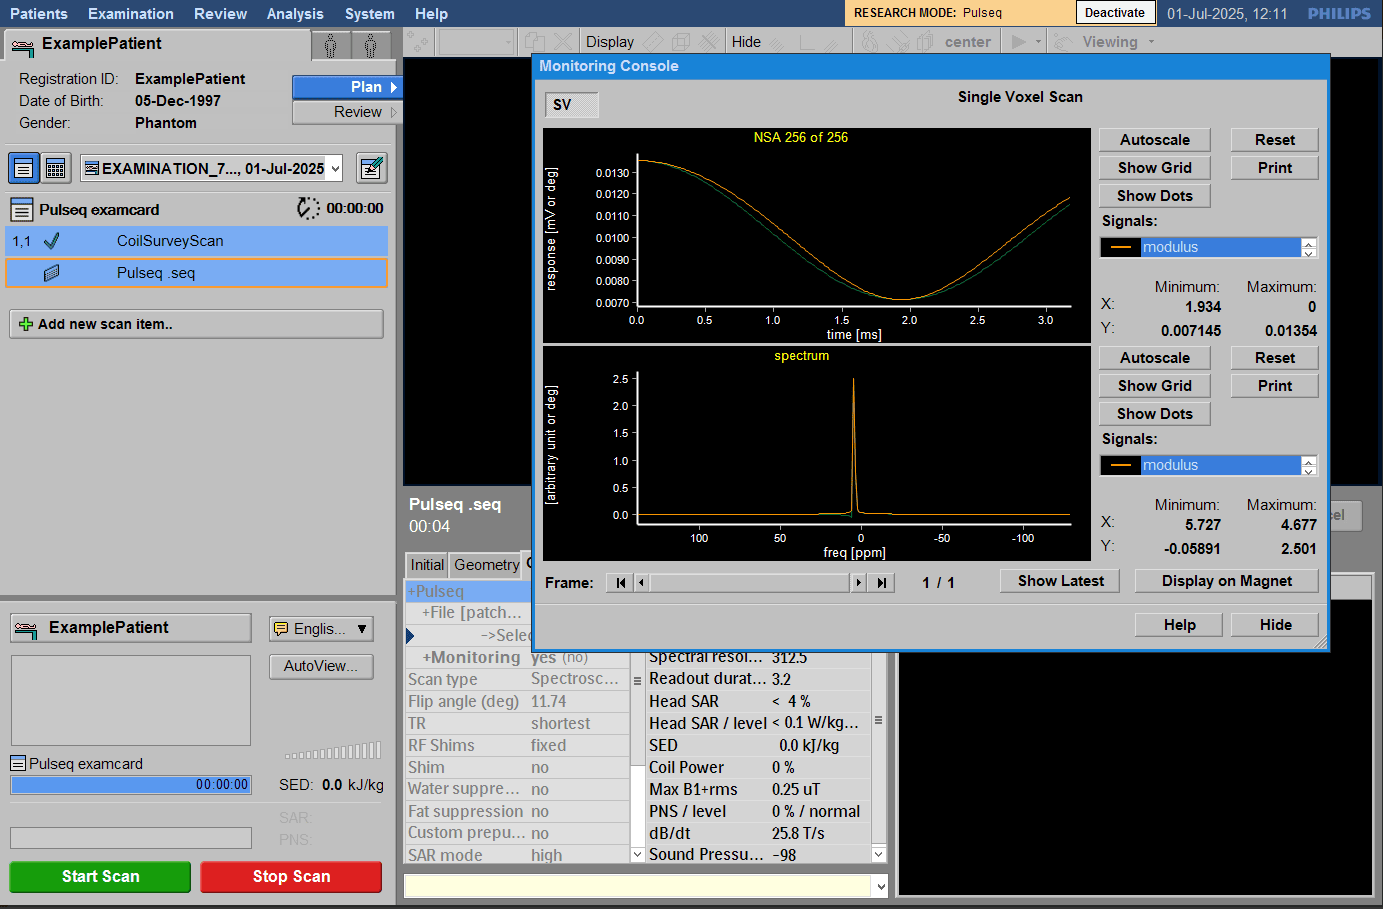Click the copy icon in viewing toolbar
The width and height of the screenshot is (1383, 909).
(x=536, y=42)
